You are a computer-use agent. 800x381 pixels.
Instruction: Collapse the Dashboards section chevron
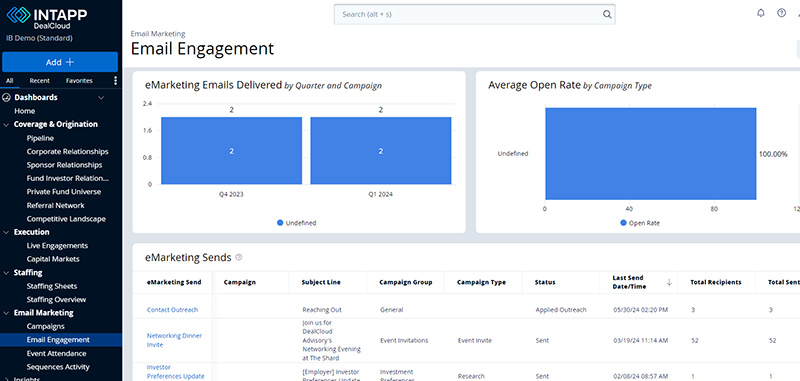point(101,97)
